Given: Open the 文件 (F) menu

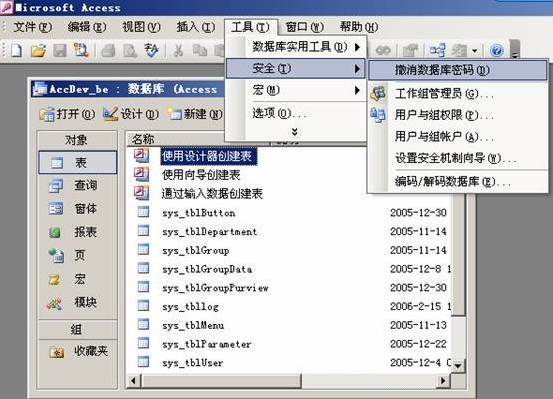Looking at the screenshot, I should (32, 27).
